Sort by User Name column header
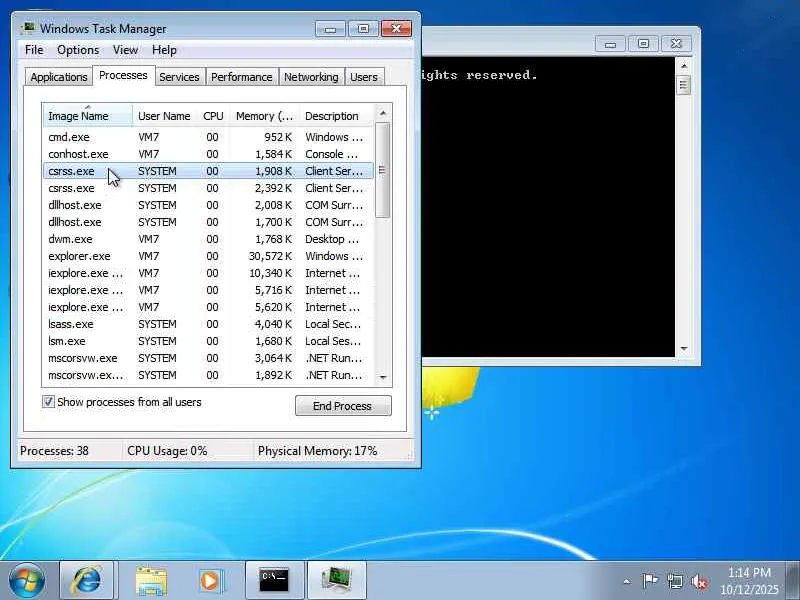 pyautogui.click(x=164, y=116)
